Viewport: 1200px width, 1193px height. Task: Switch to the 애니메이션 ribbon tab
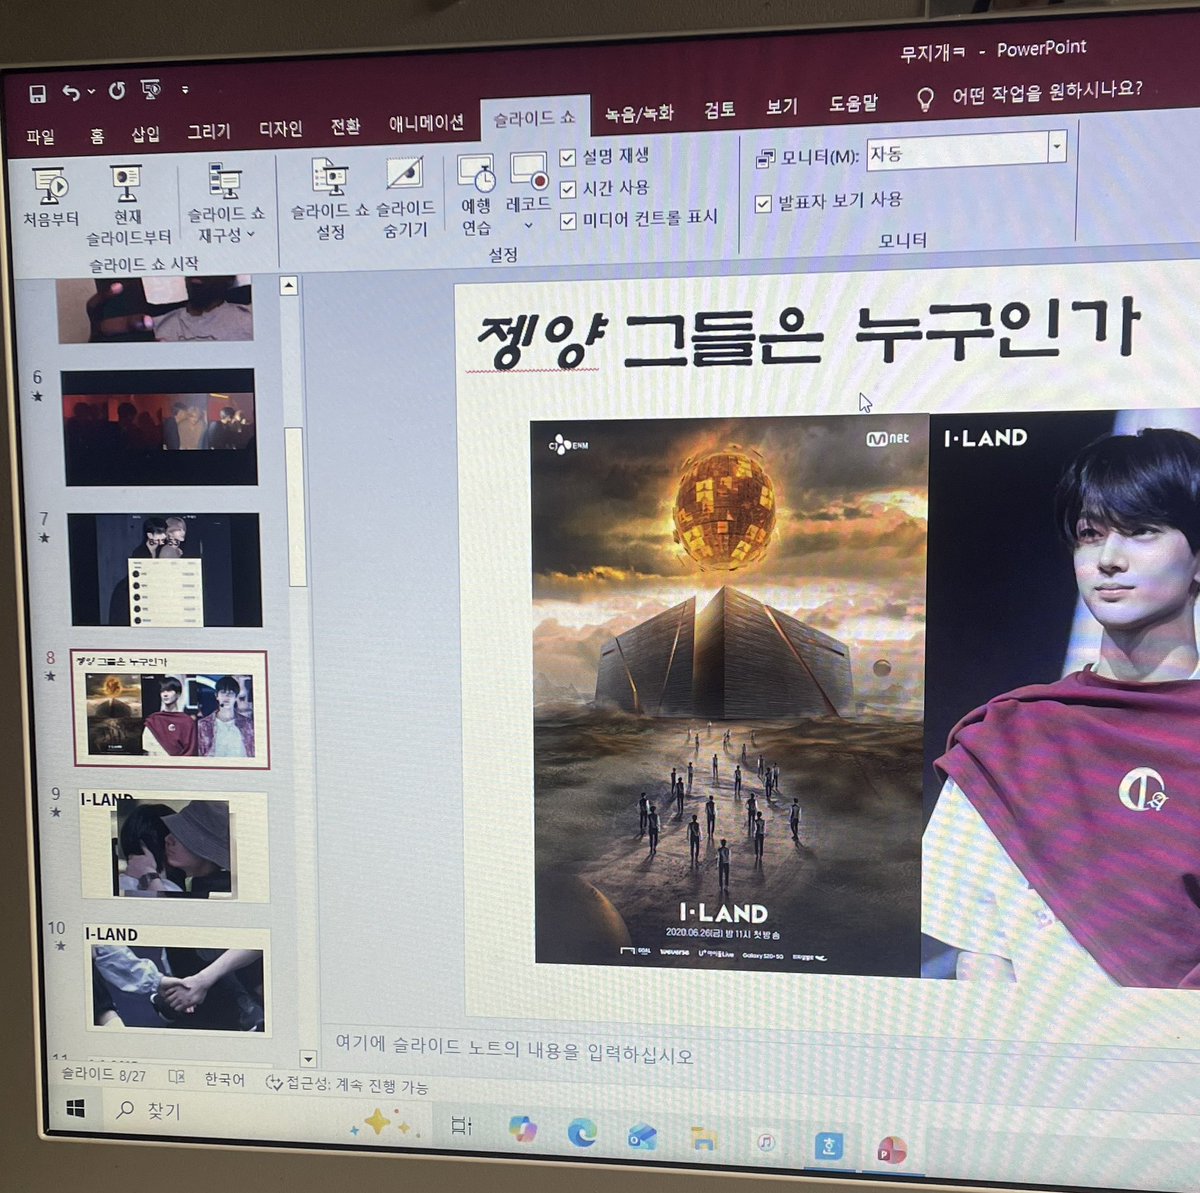427,123
